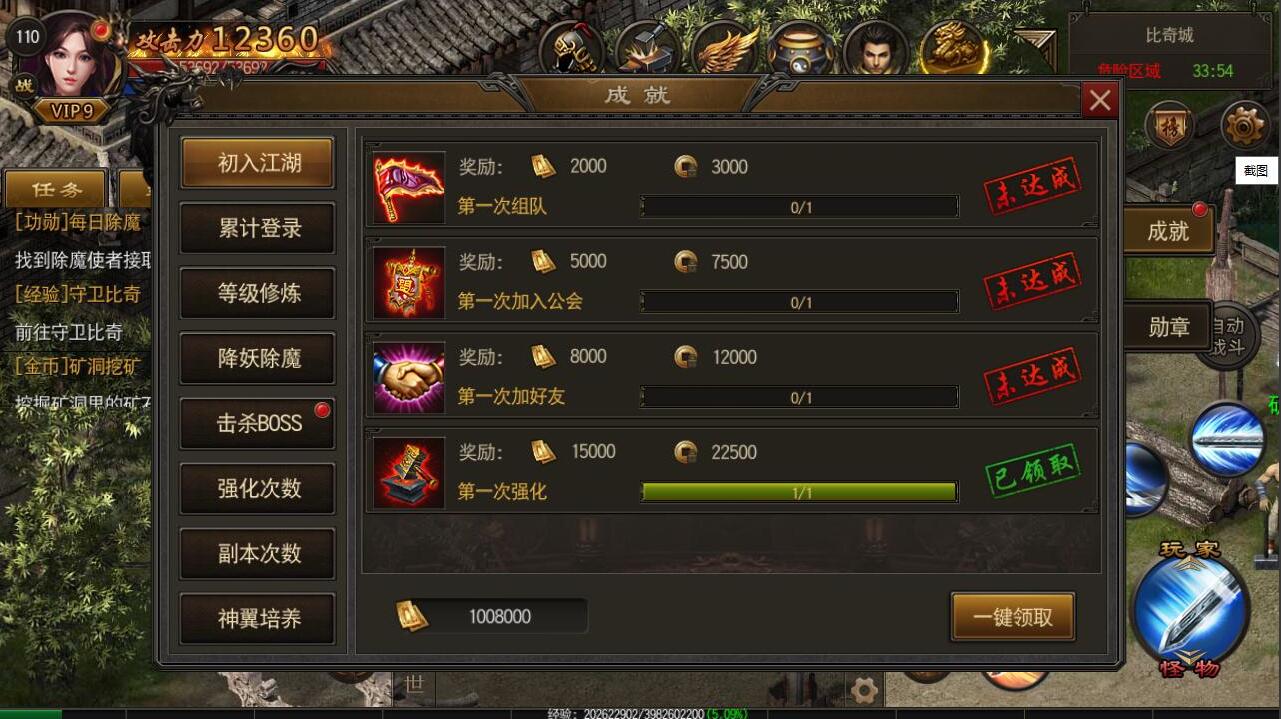
Task: Click the 一键领取 claim-all button
Action: tap(1013, 617)
